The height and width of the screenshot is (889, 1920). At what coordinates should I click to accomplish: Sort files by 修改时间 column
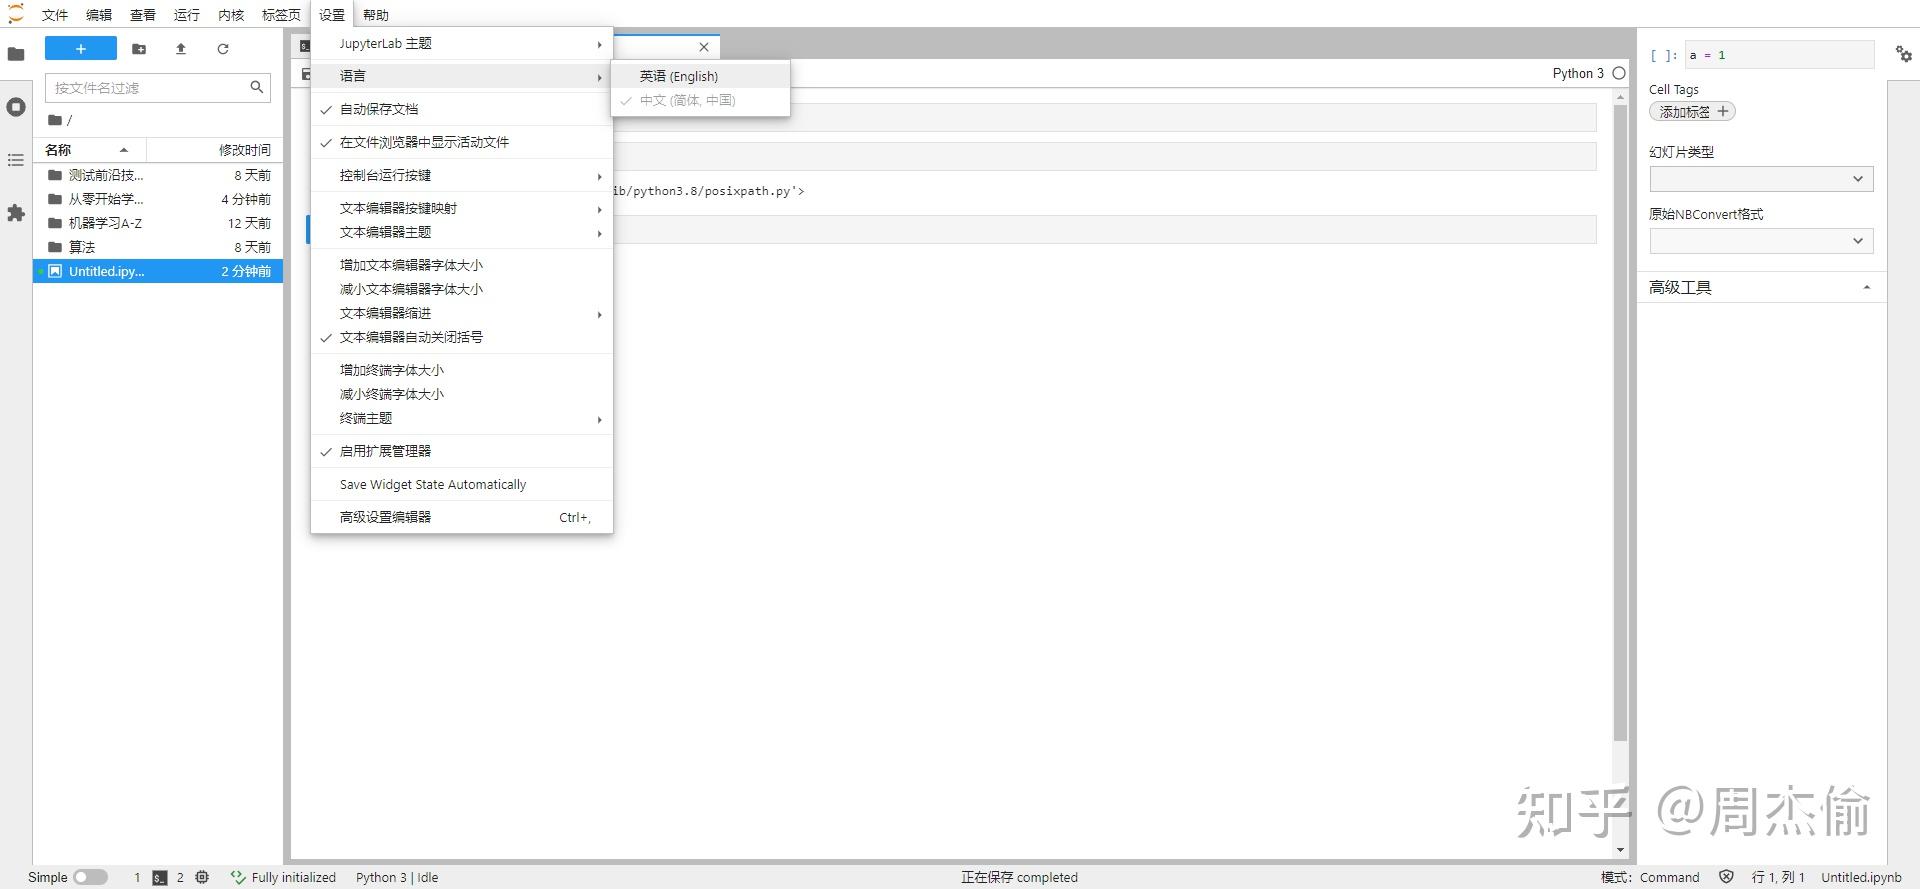pos(215,150)
